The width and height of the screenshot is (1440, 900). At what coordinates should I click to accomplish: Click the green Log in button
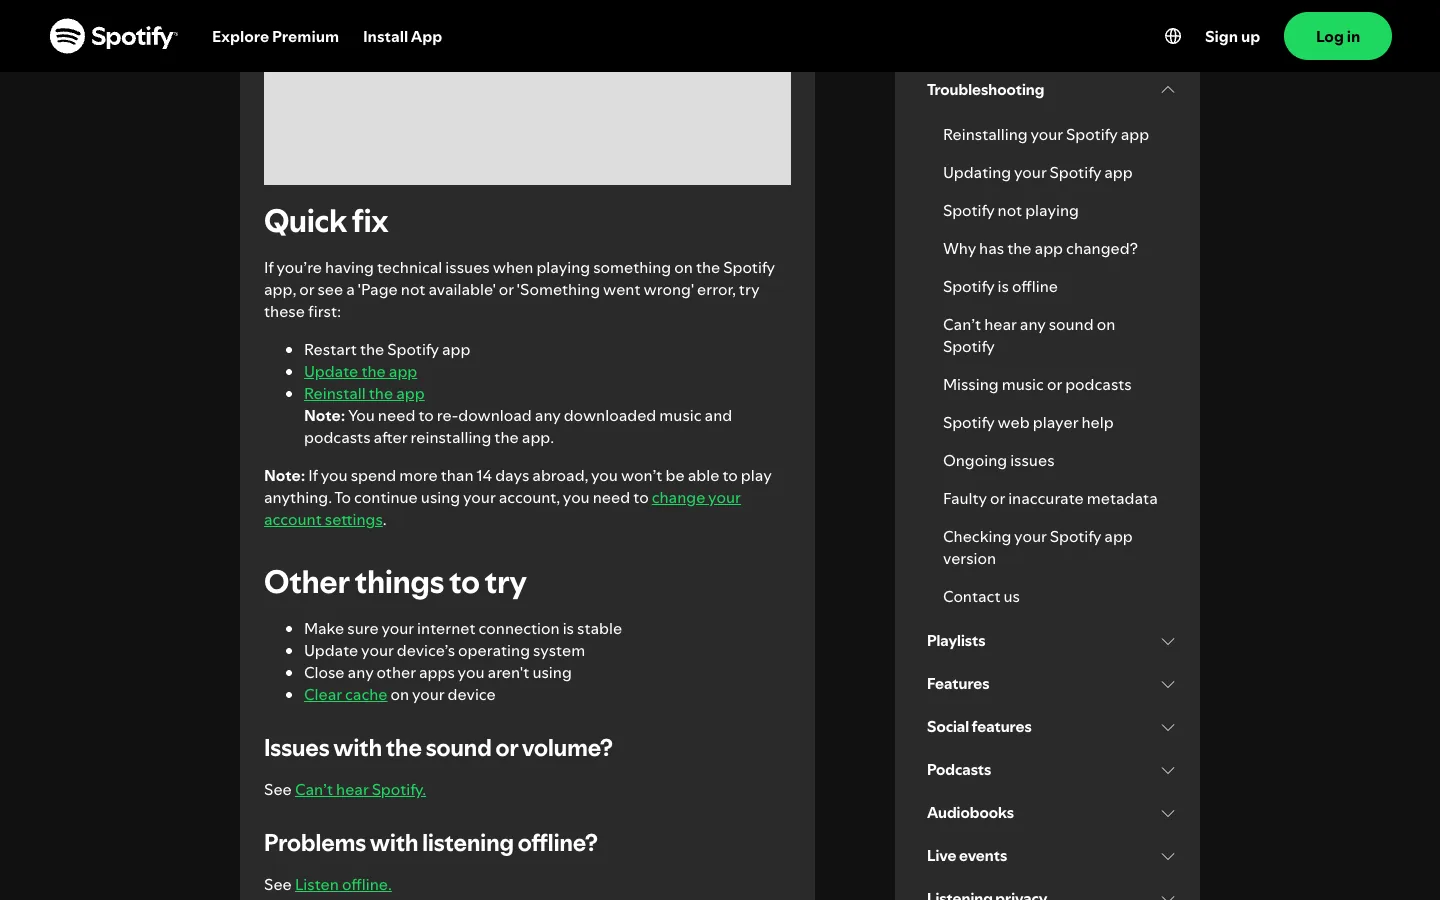click(x=1337, y=36)
